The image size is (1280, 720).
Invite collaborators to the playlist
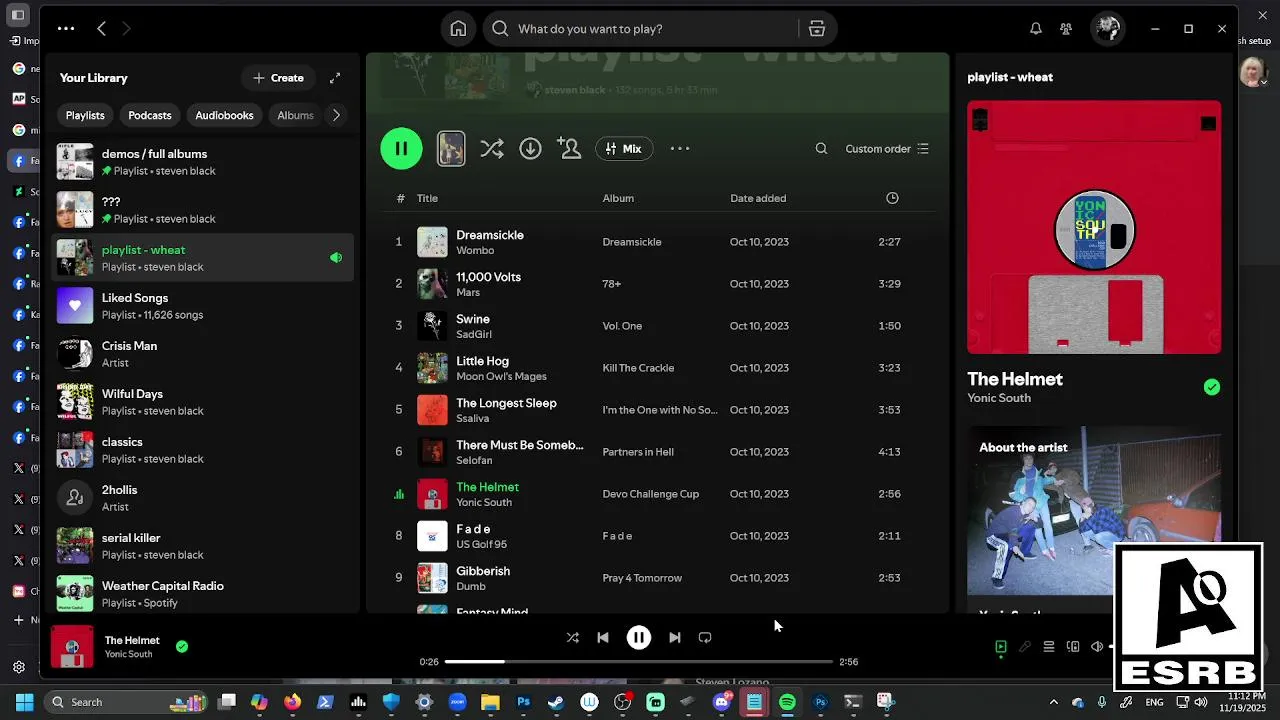tap(569, 149)
